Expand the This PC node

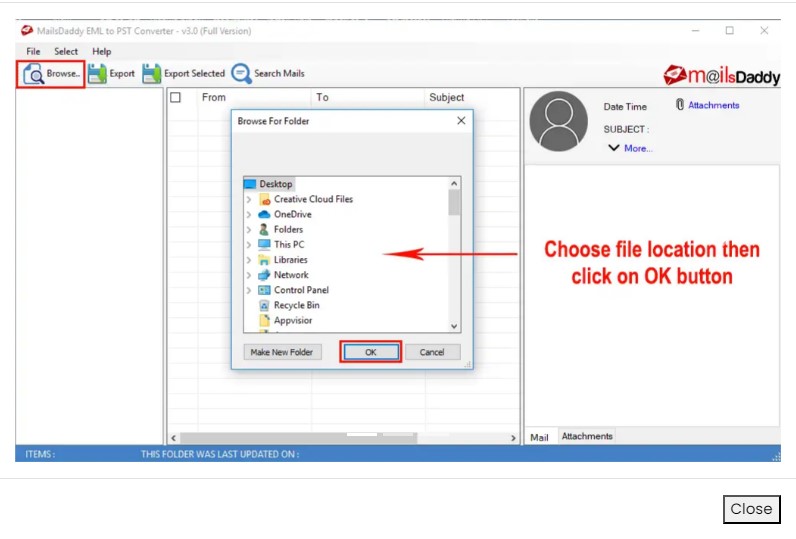249,245
